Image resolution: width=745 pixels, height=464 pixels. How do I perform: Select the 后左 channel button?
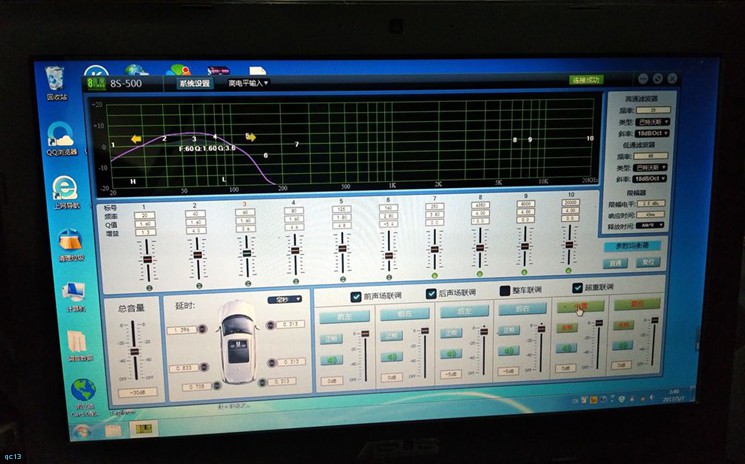(464, 311)
